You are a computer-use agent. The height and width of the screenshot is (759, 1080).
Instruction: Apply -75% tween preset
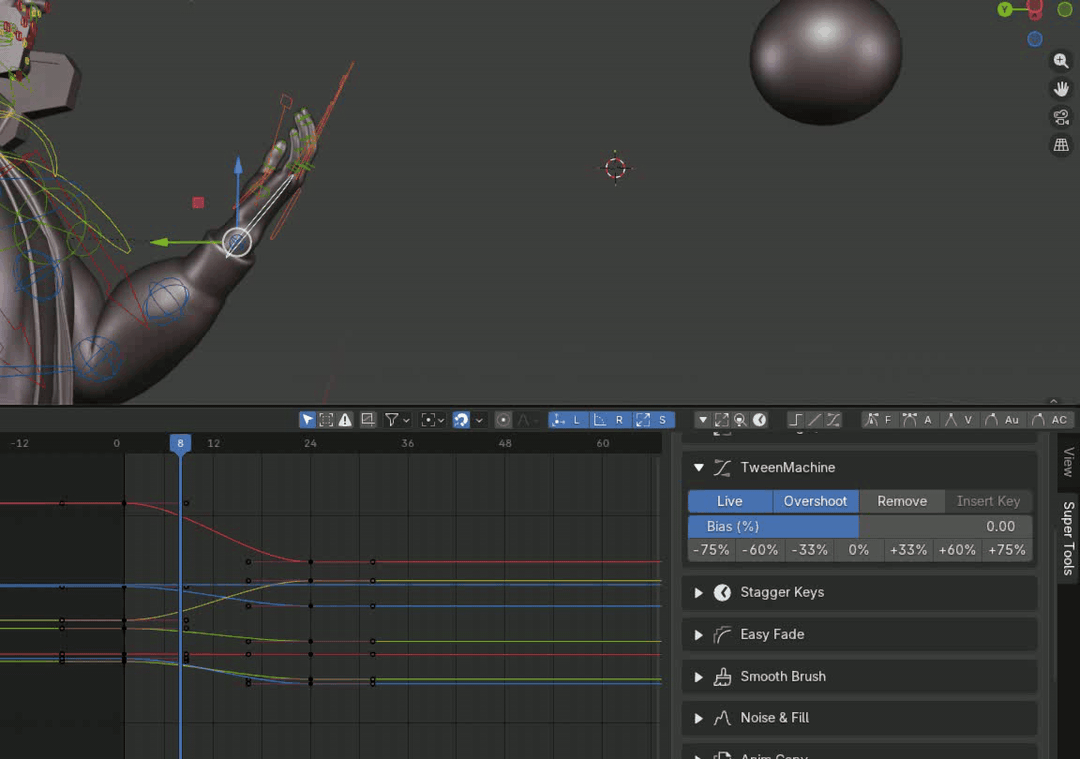click(x=712, y=550)
